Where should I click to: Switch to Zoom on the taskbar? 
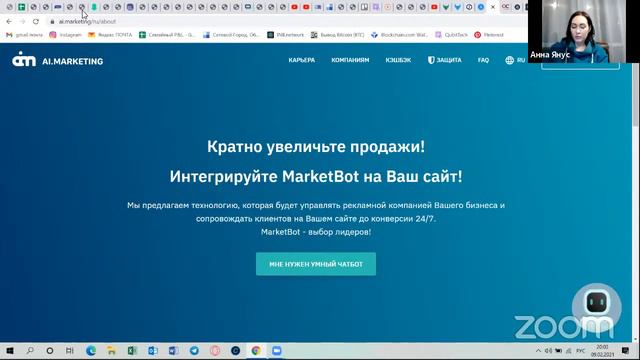(277, 351)
